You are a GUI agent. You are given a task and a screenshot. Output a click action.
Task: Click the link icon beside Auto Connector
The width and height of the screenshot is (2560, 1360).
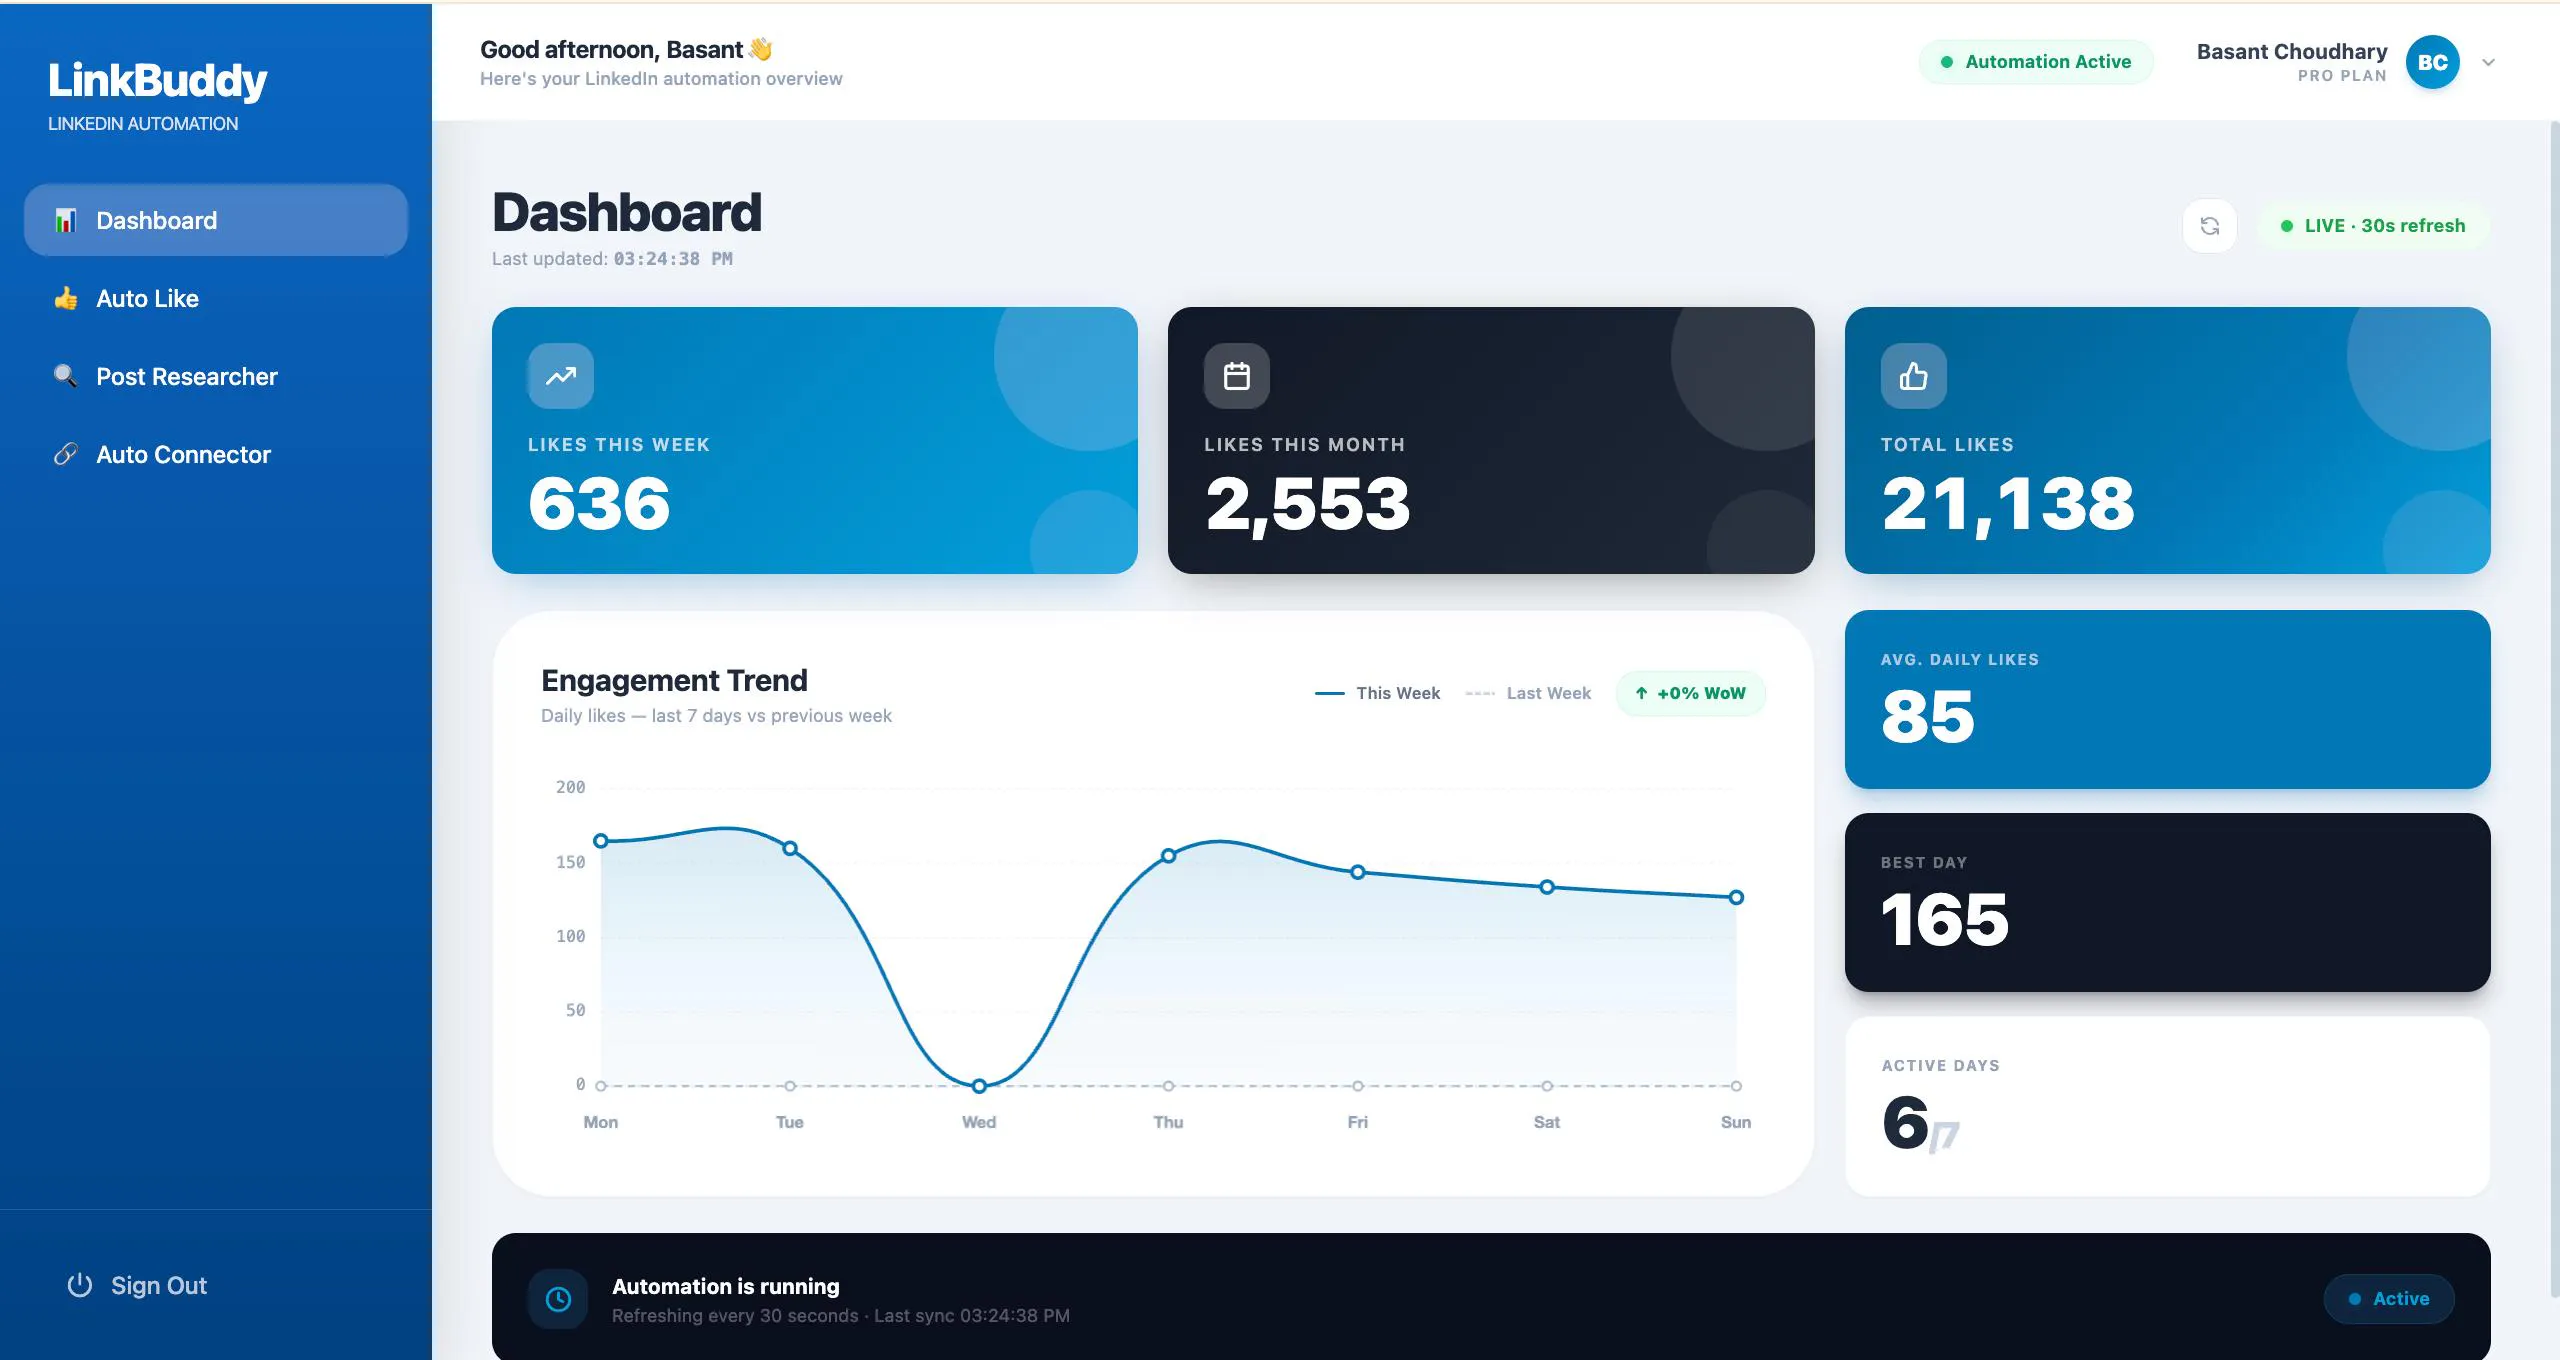point(66,454)
